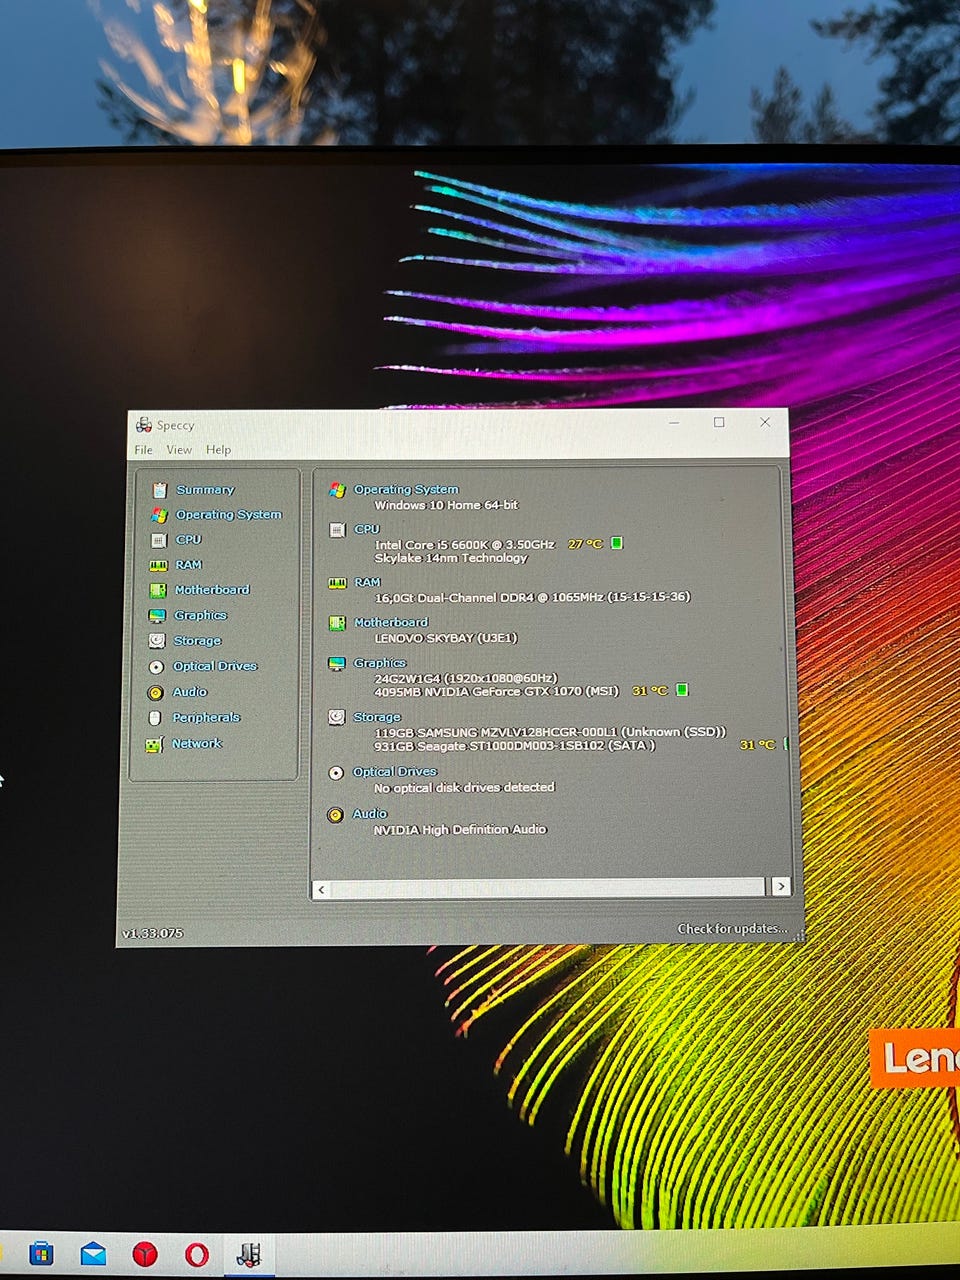
Task: Minimize the Speccy window
Action: pos(674,423)
